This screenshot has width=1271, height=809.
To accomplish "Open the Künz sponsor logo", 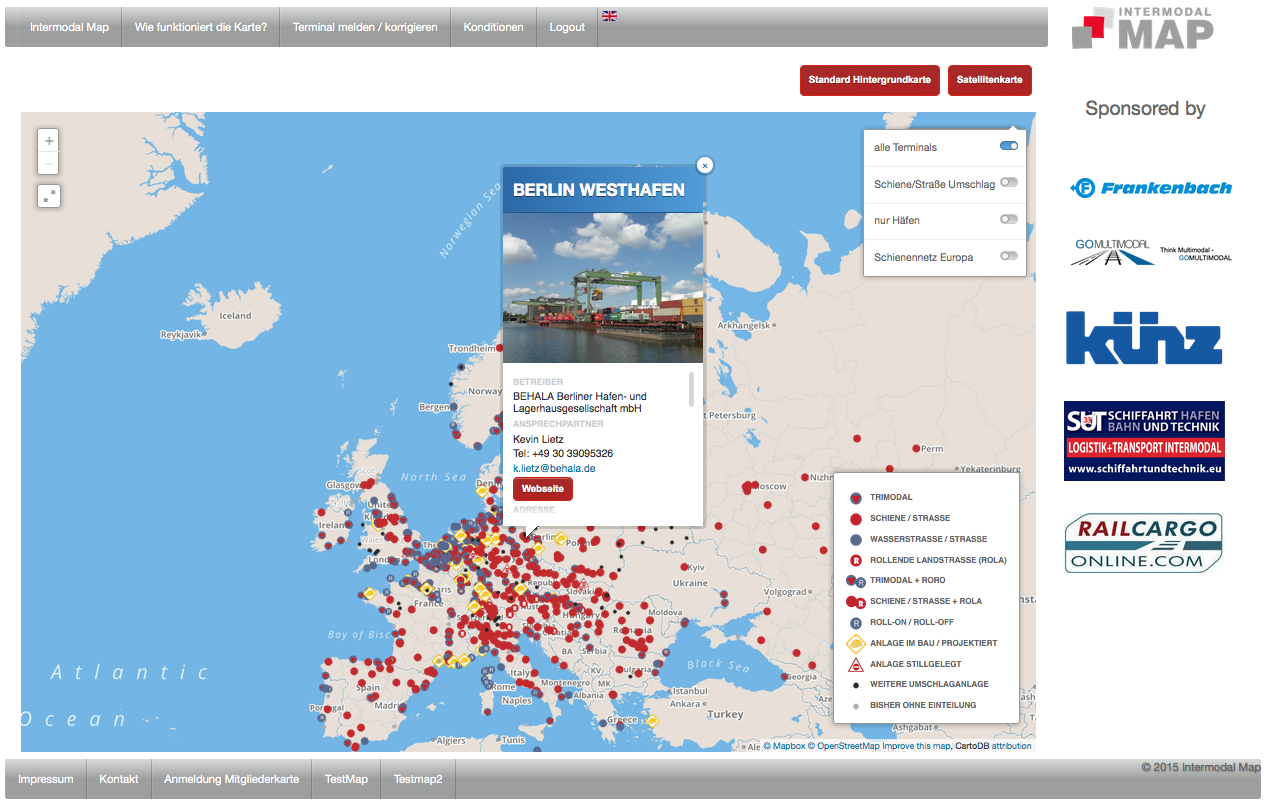I will [x=1144, y=337].
